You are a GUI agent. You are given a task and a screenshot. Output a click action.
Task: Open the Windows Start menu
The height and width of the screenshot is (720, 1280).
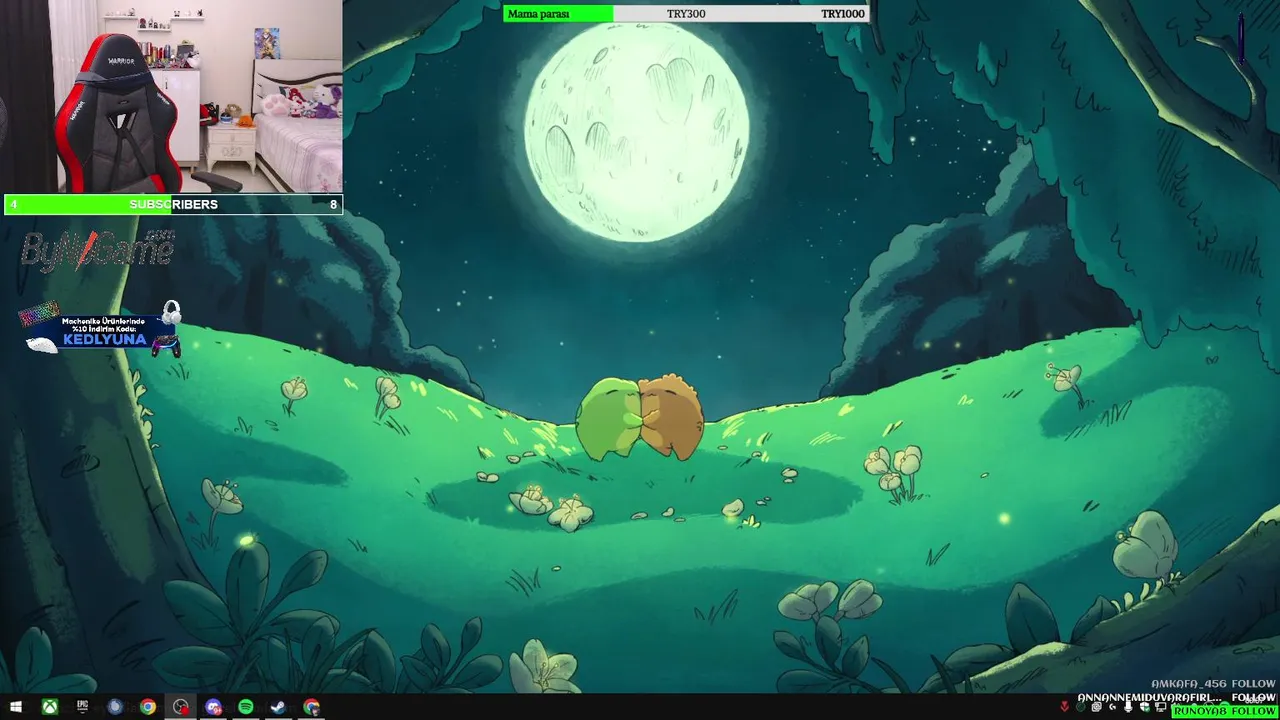pos(16,707)
